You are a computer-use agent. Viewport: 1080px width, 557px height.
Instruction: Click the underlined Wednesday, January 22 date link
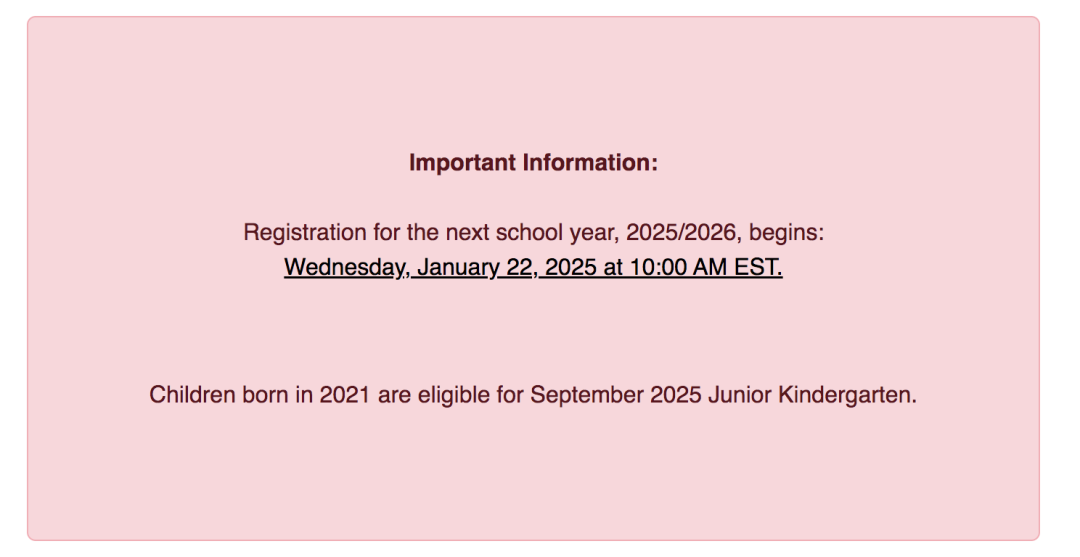(533, 267)
